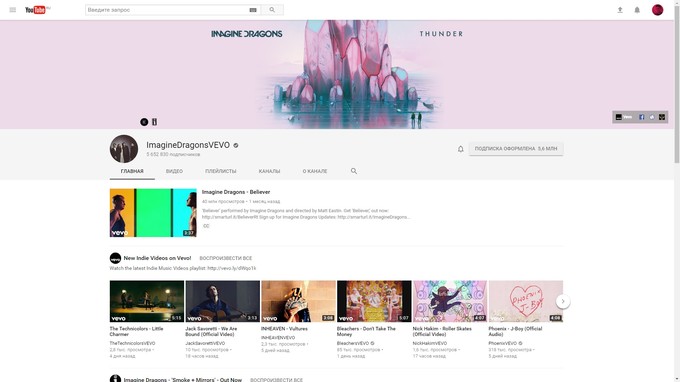Screen dimensions: 680x382
Task: Open the Imagine Dragons - Believer title link
Action: (x=236, y=192)
